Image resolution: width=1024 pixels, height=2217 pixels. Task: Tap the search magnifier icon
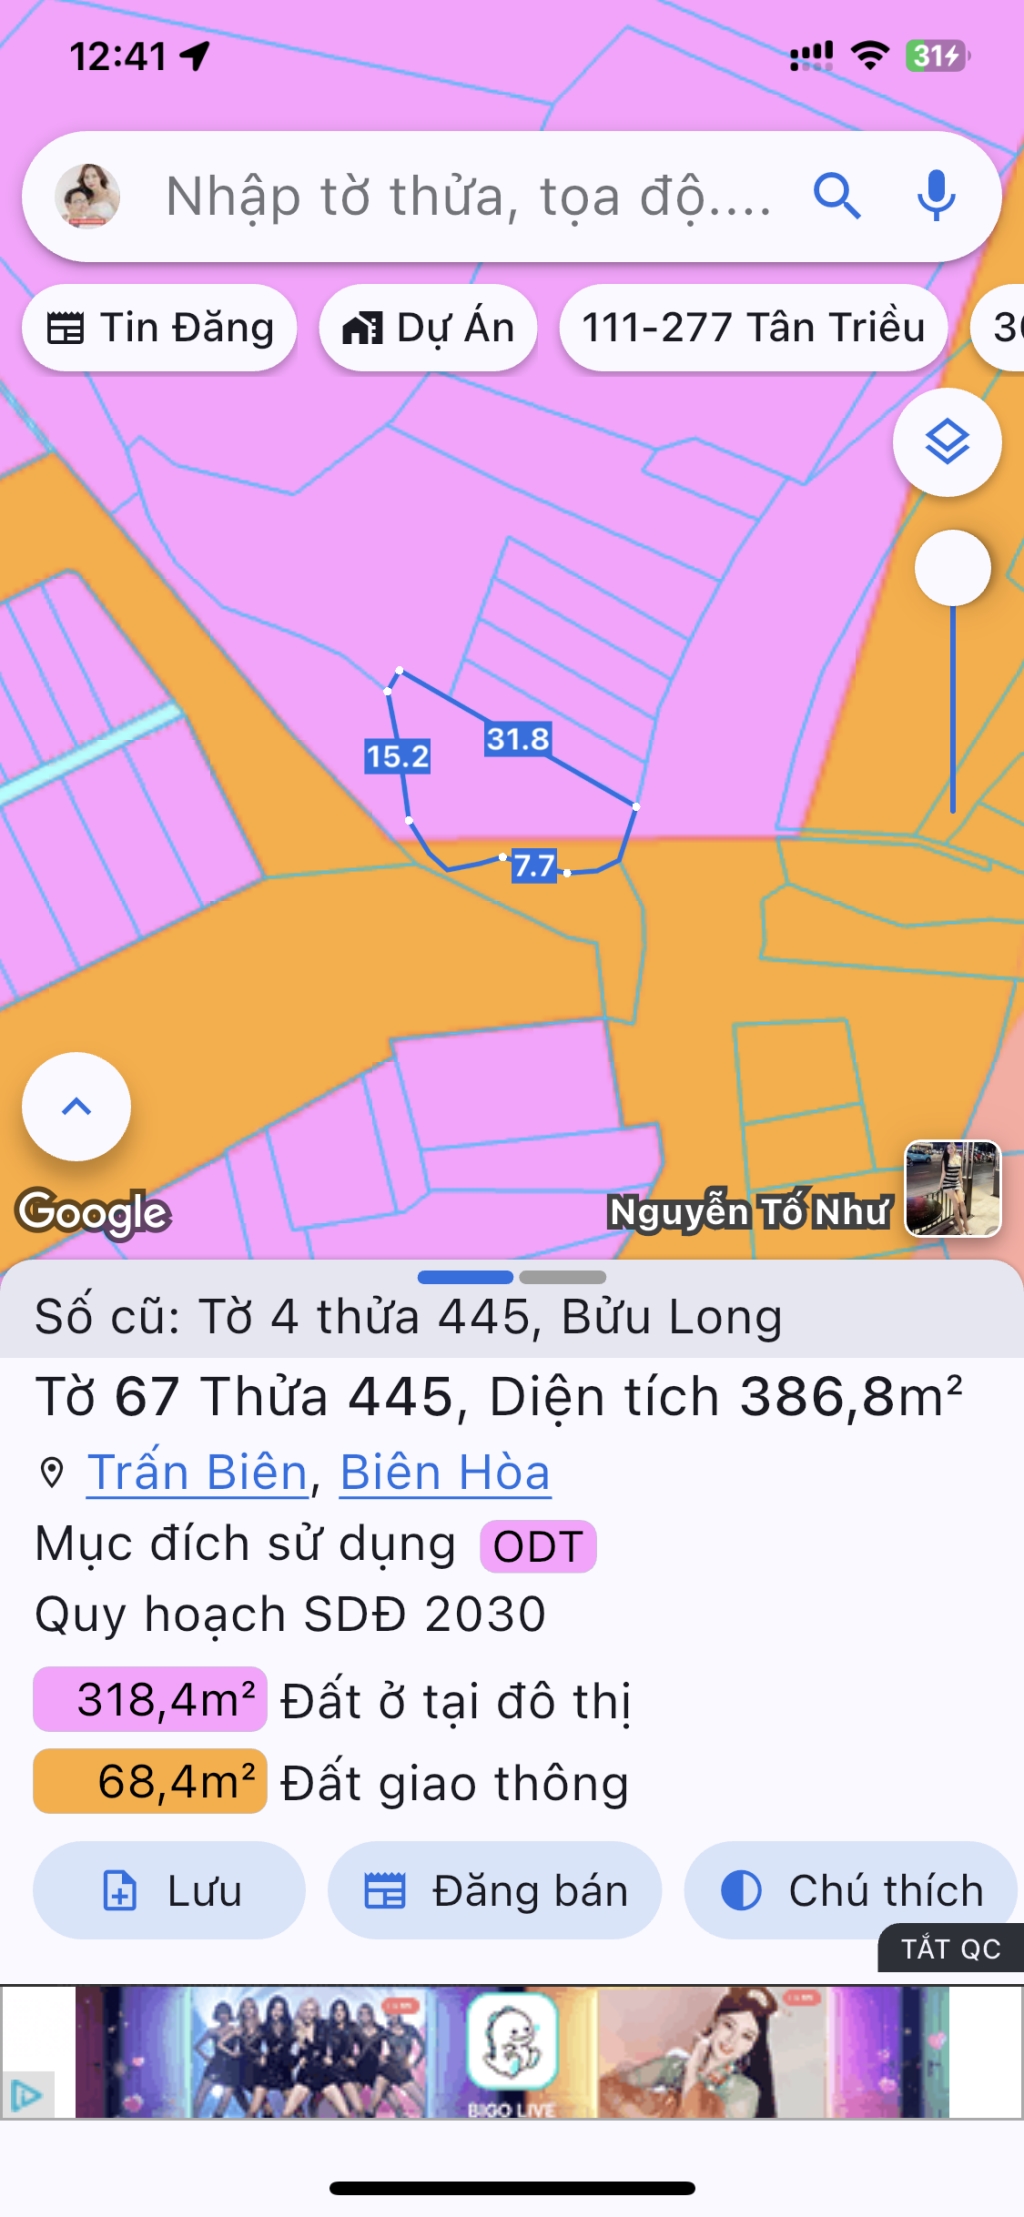(837, 196)
